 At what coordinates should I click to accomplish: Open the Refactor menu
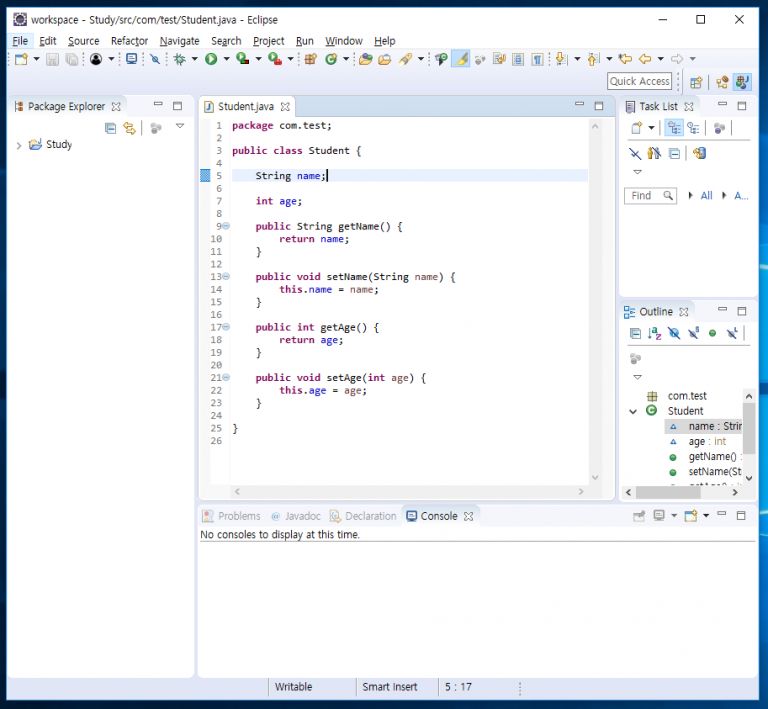pos(129,41)
